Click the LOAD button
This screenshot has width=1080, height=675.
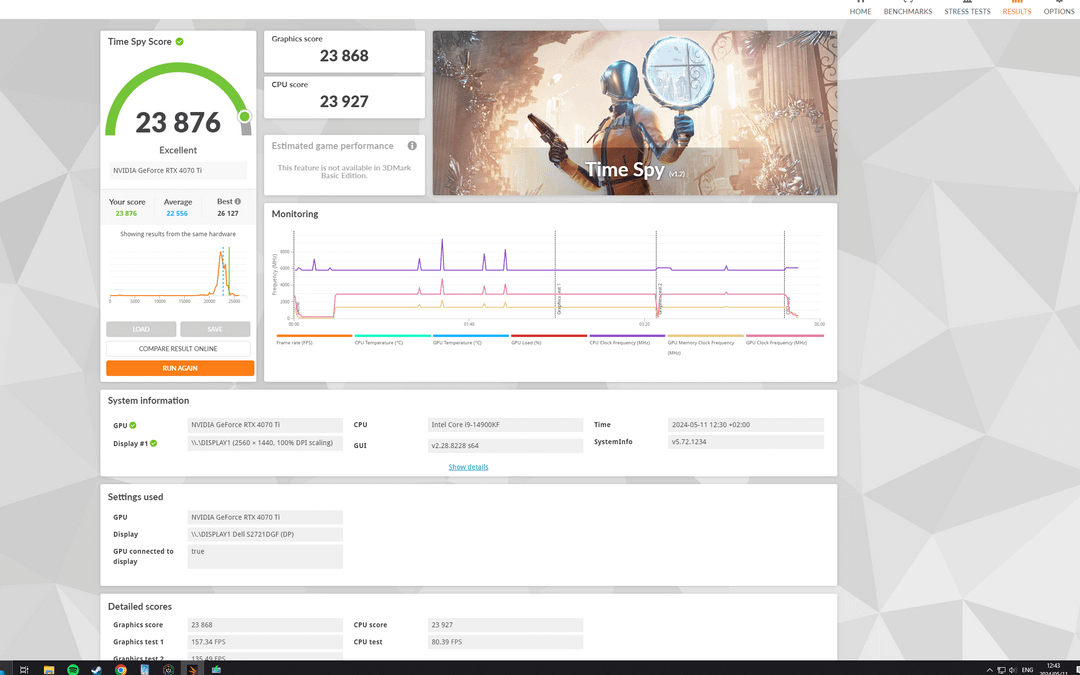pyautogui.click(x=141, y=329)
